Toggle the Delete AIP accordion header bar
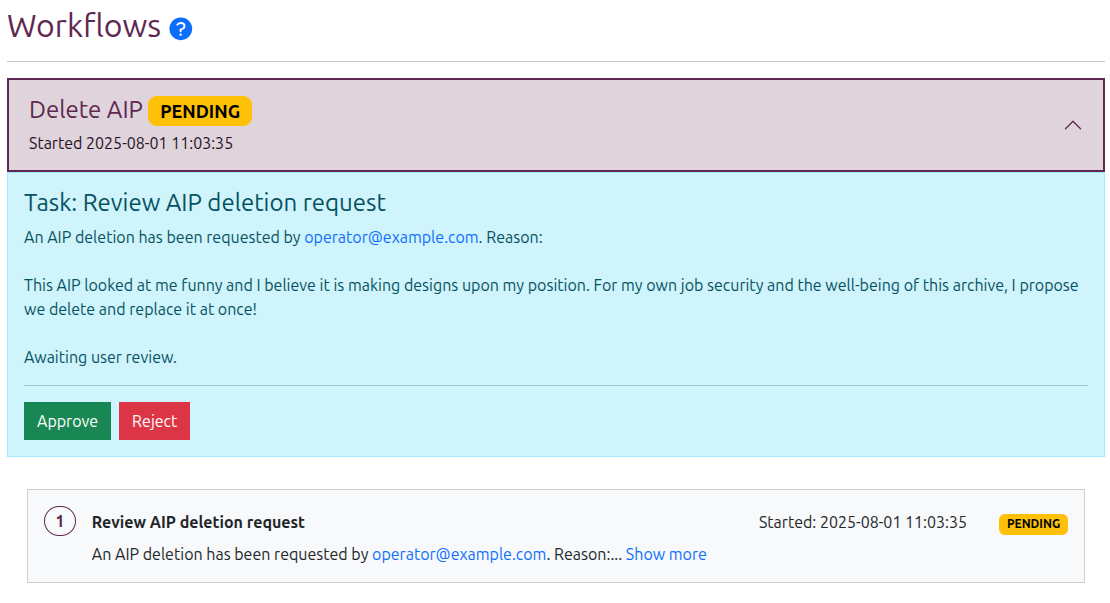The image size is (1110, 603). pyautogui.click(x=556, y=125)
